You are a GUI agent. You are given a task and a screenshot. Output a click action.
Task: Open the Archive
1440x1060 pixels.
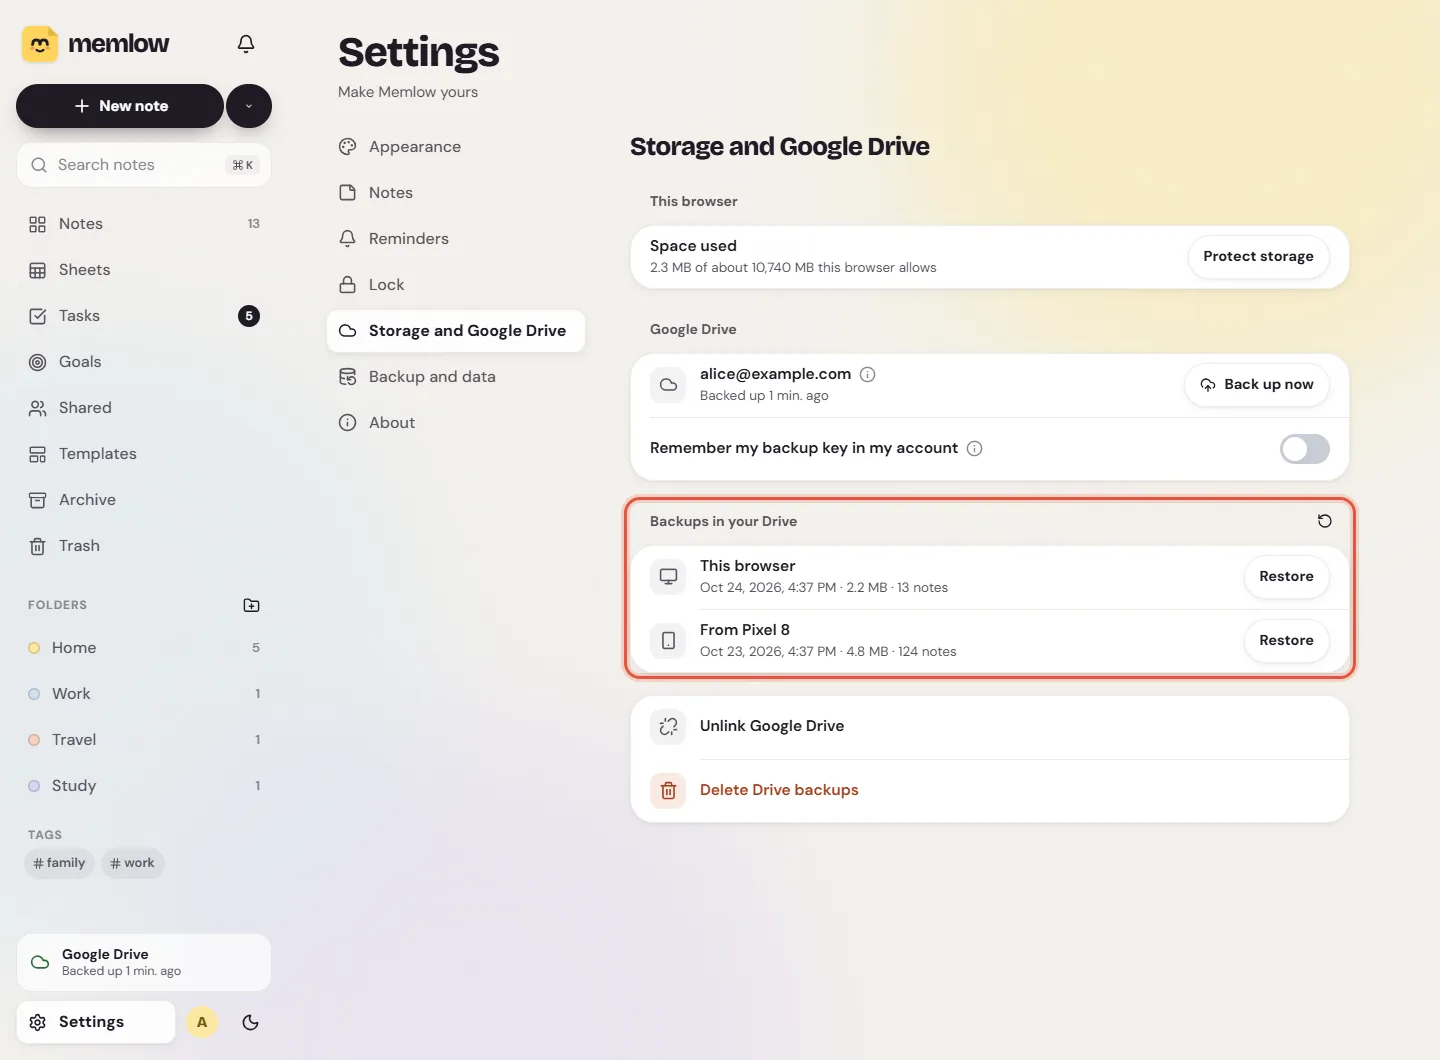click(x=144, y=500)
